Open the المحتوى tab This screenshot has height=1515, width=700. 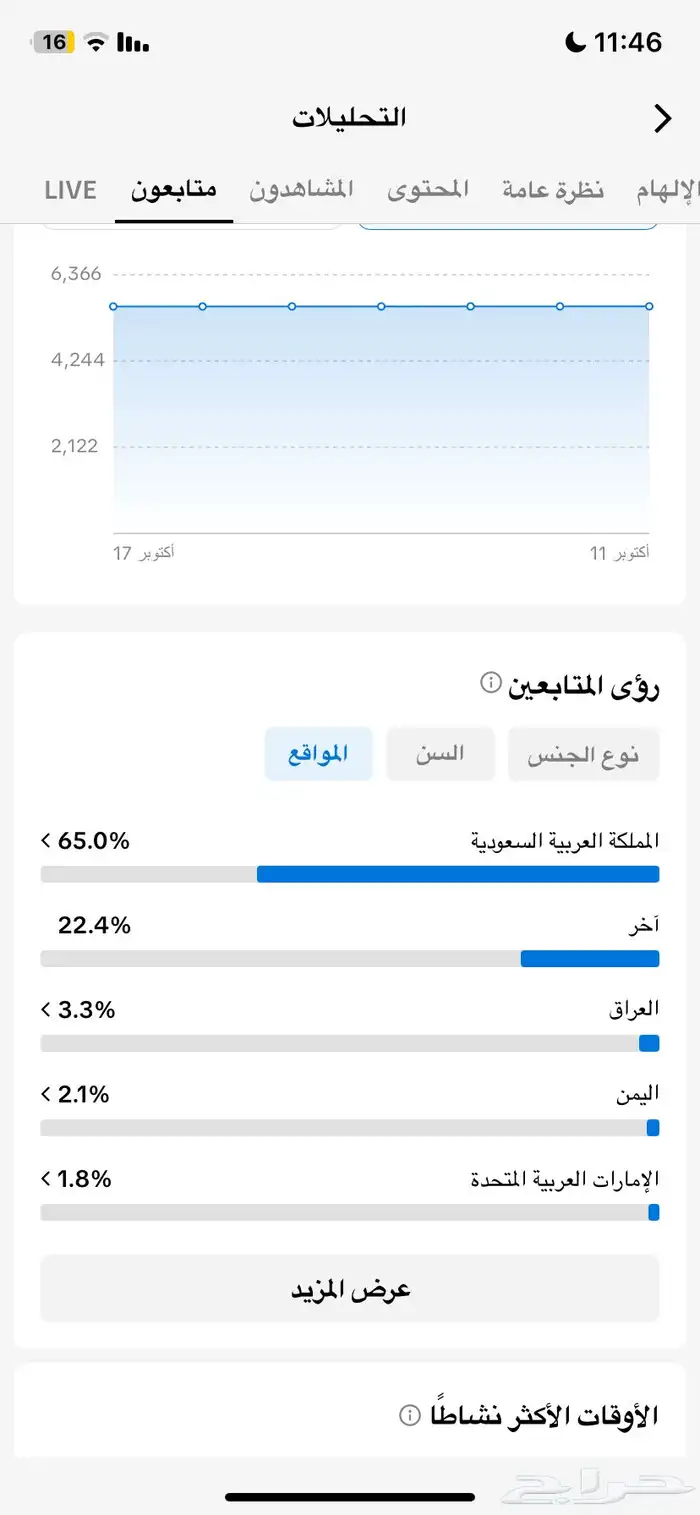(x=428, y=190)
